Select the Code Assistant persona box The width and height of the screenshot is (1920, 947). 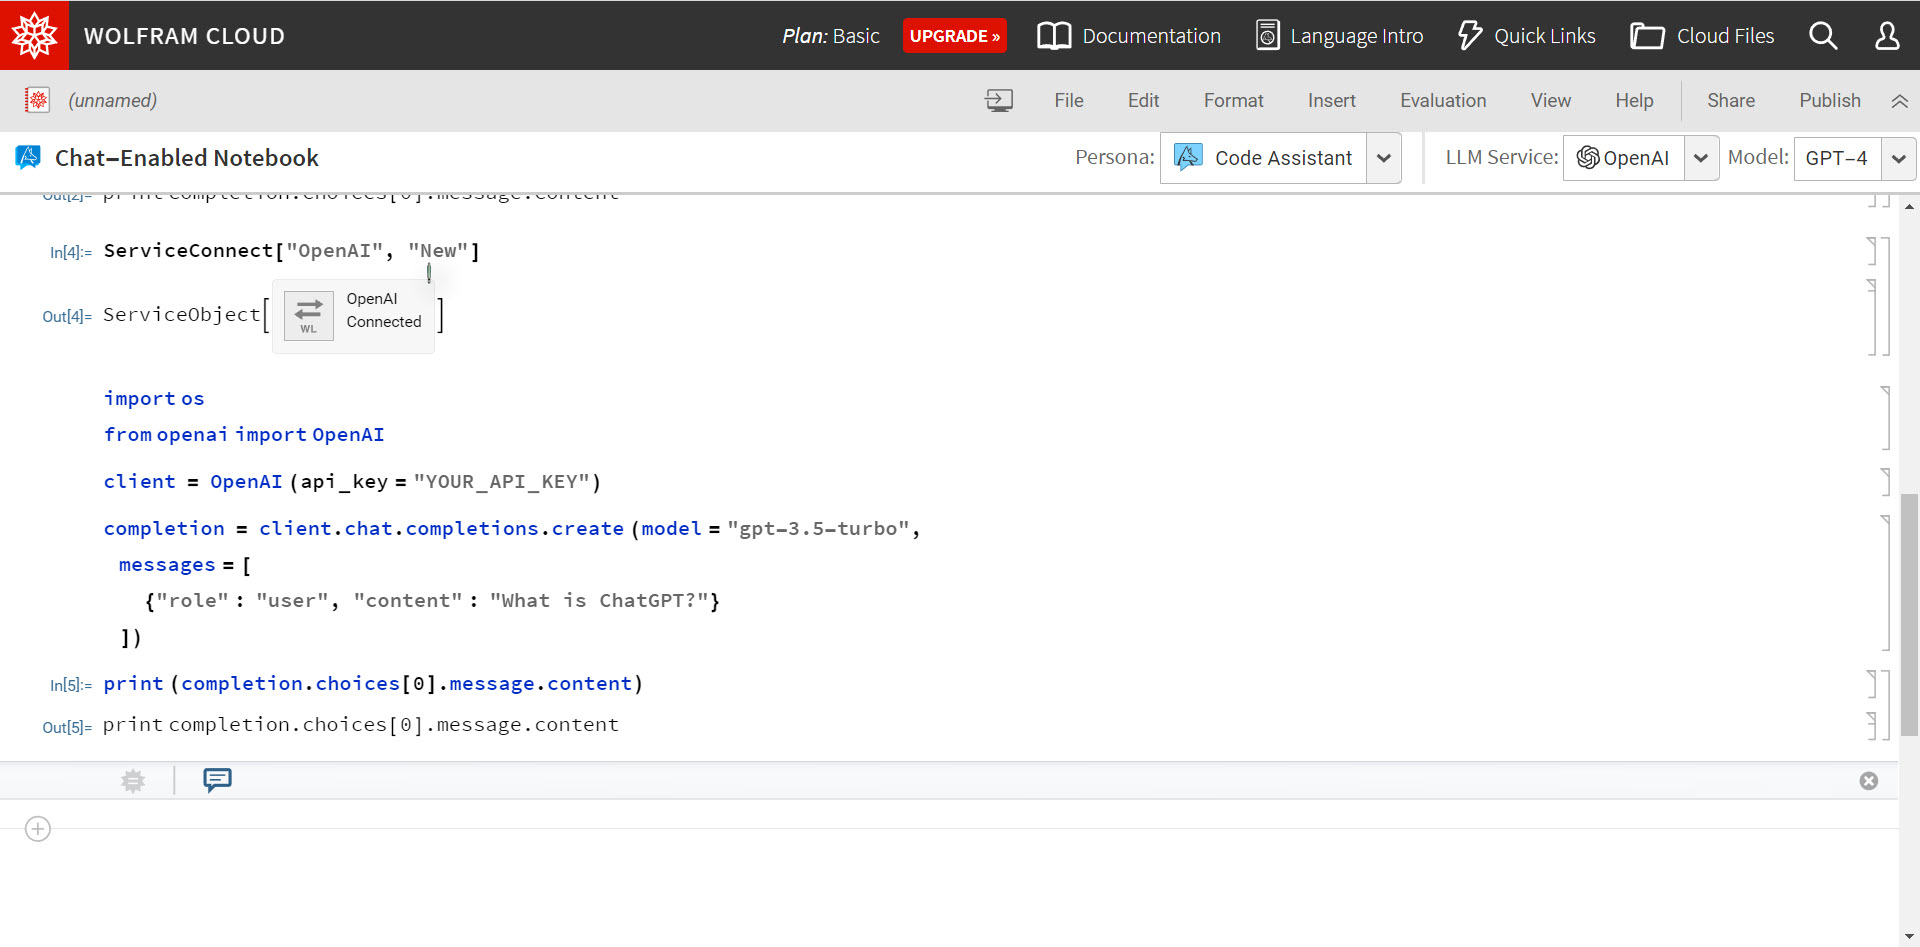pos(1263,158)
